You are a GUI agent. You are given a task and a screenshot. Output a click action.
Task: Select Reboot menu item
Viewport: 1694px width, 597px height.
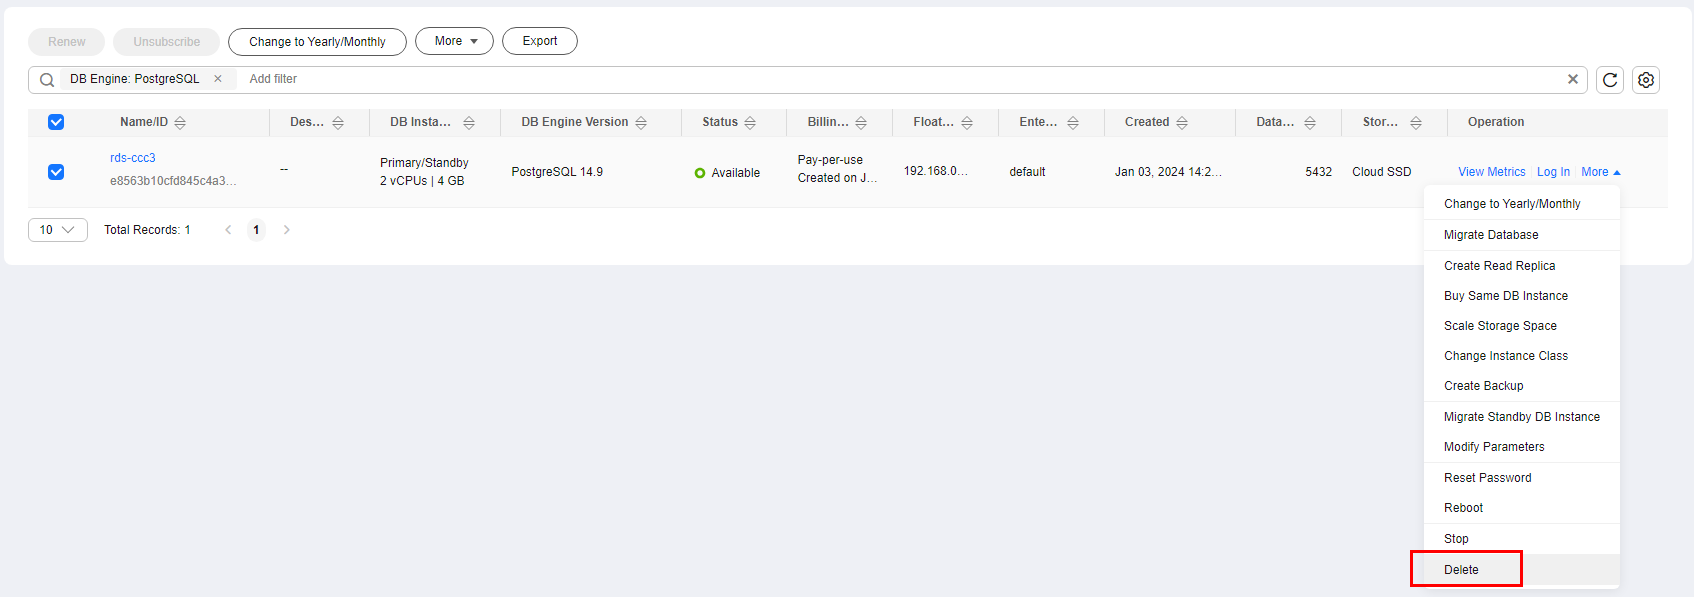click(x=1522, y=508)
